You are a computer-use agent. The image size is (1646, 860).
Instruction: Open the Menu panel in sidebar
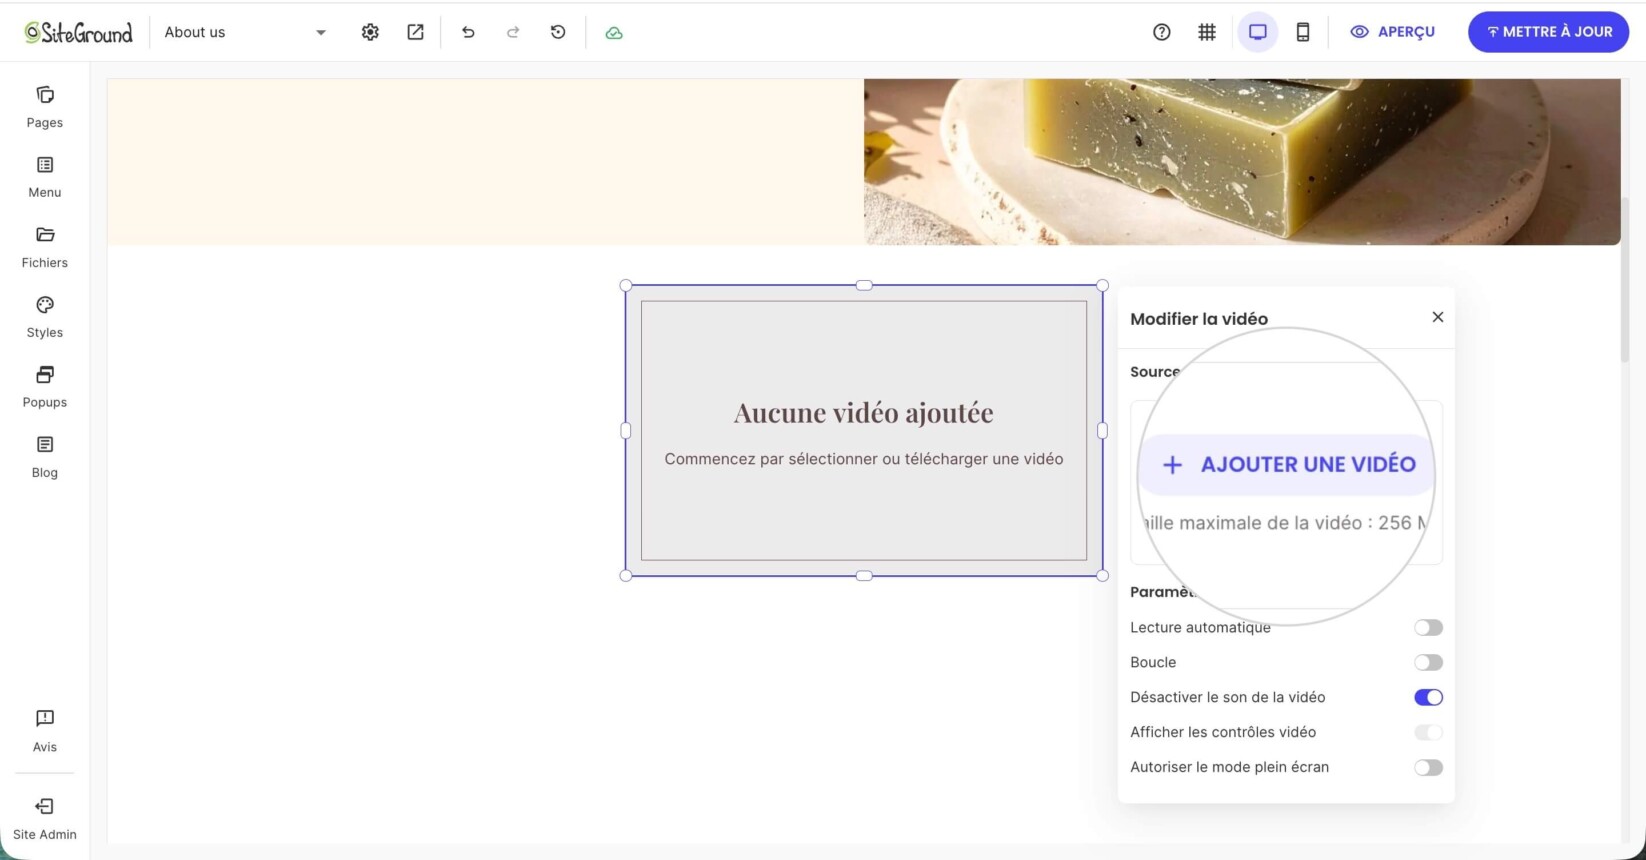pyautogui.click(x=45, y=177)
